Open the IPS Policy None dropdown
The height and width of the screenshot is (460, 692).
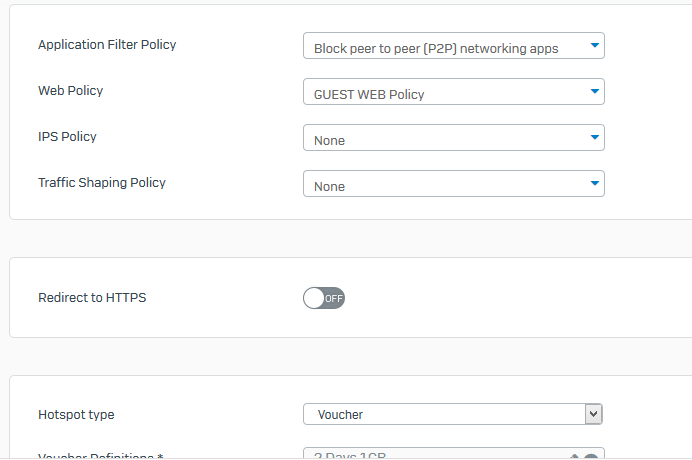454,138
